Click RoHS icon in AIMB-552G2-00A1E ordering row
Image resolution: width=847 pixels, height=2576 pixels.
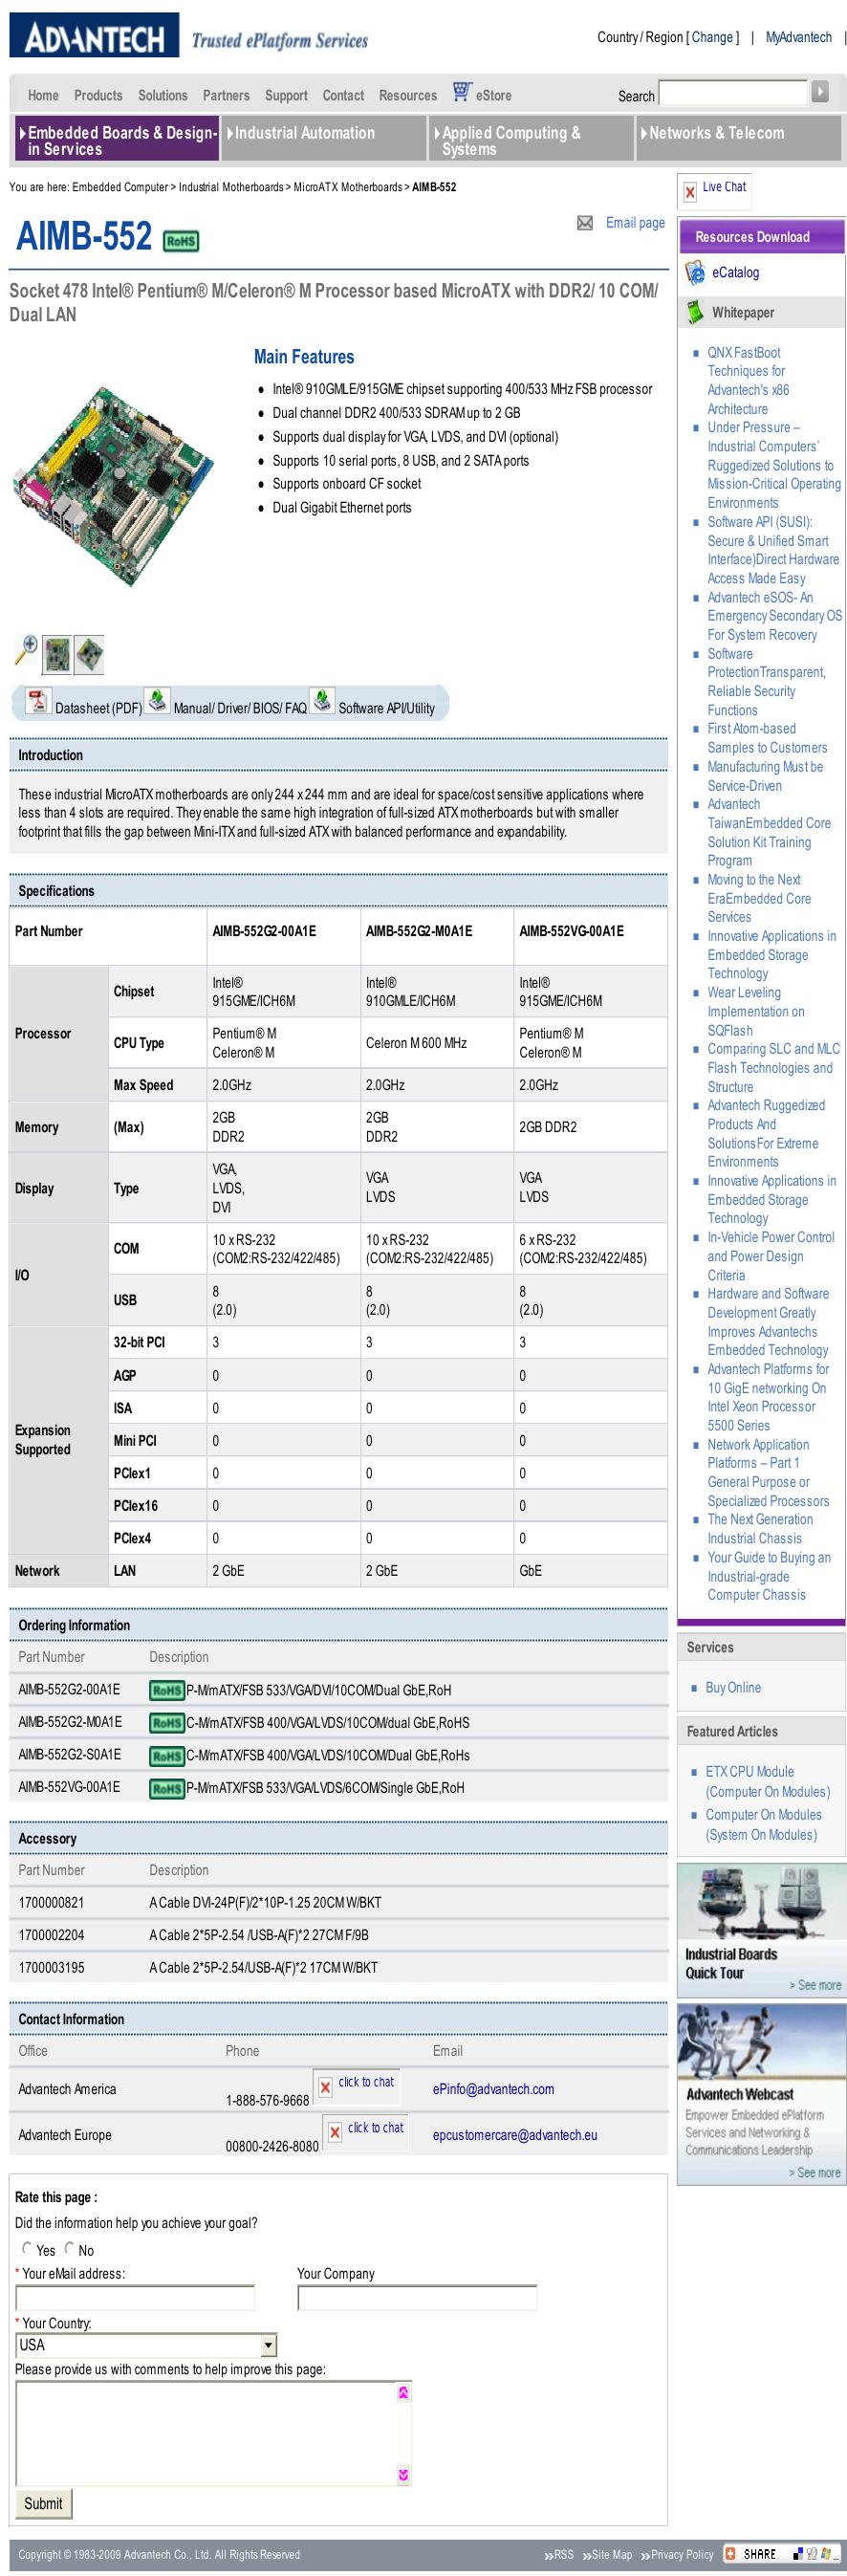click(167, 1690)
